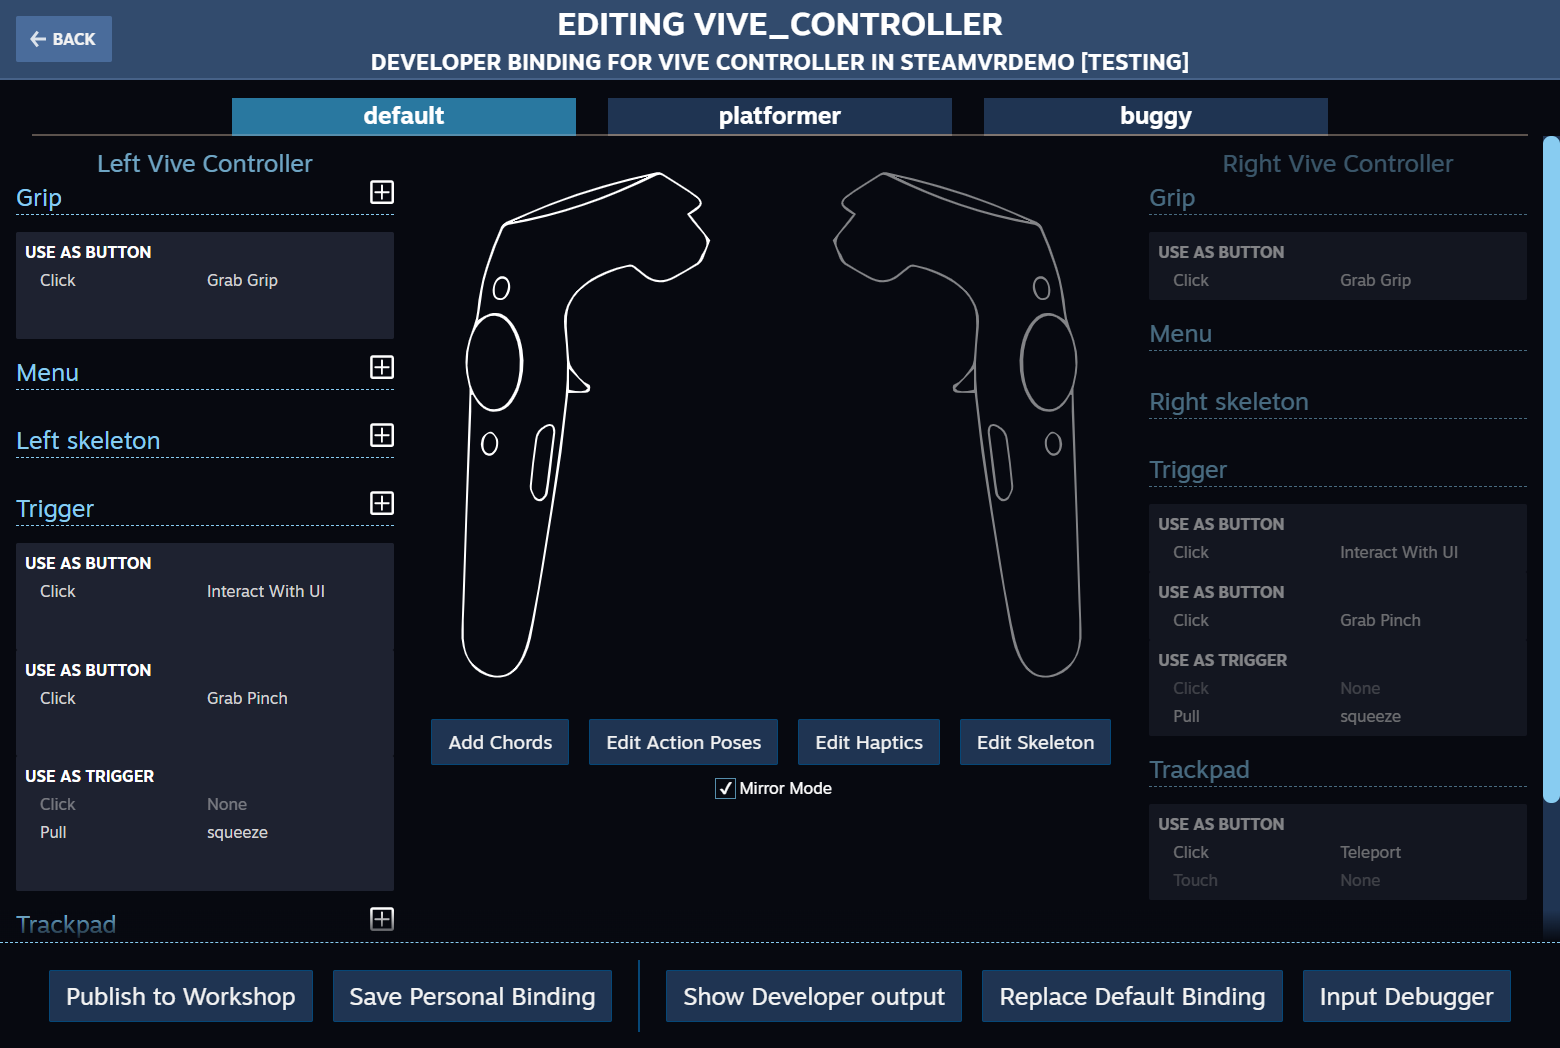
Task: Click the vertical scrollbar on right edge
Action: point(1551,470)
